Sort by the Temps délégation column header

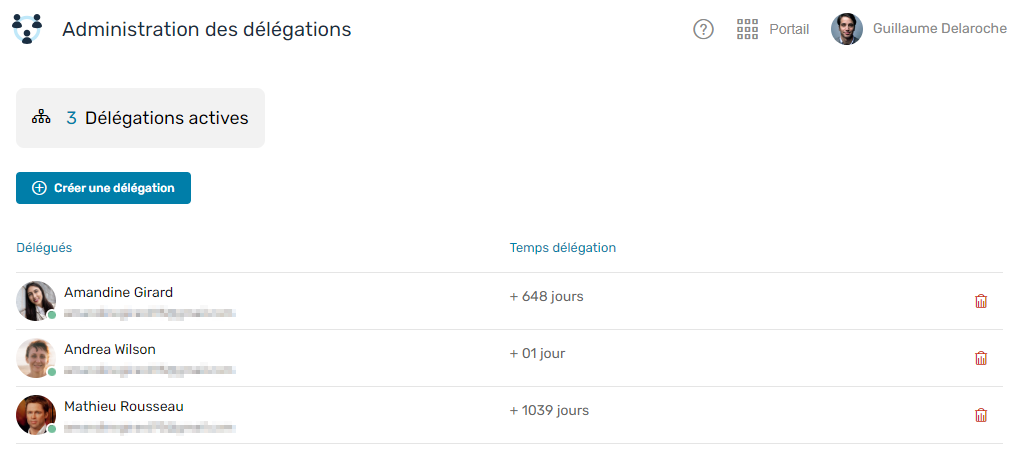point(562,248)
